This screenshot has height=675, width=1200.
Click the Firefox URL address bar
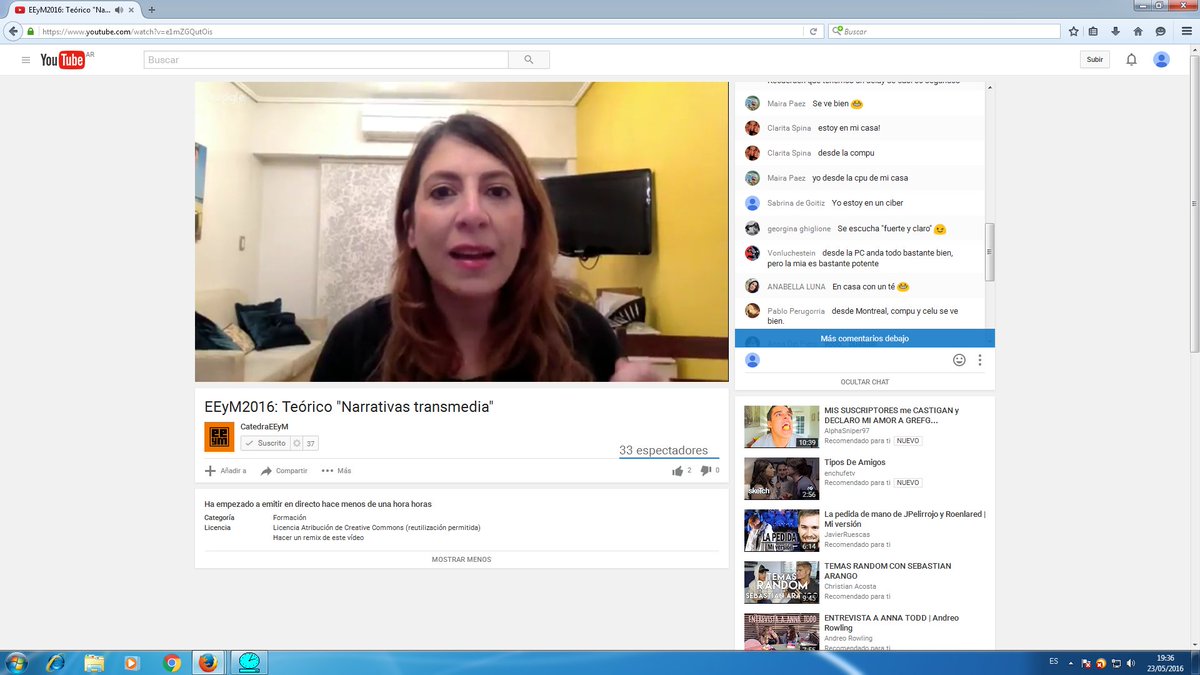420,31
